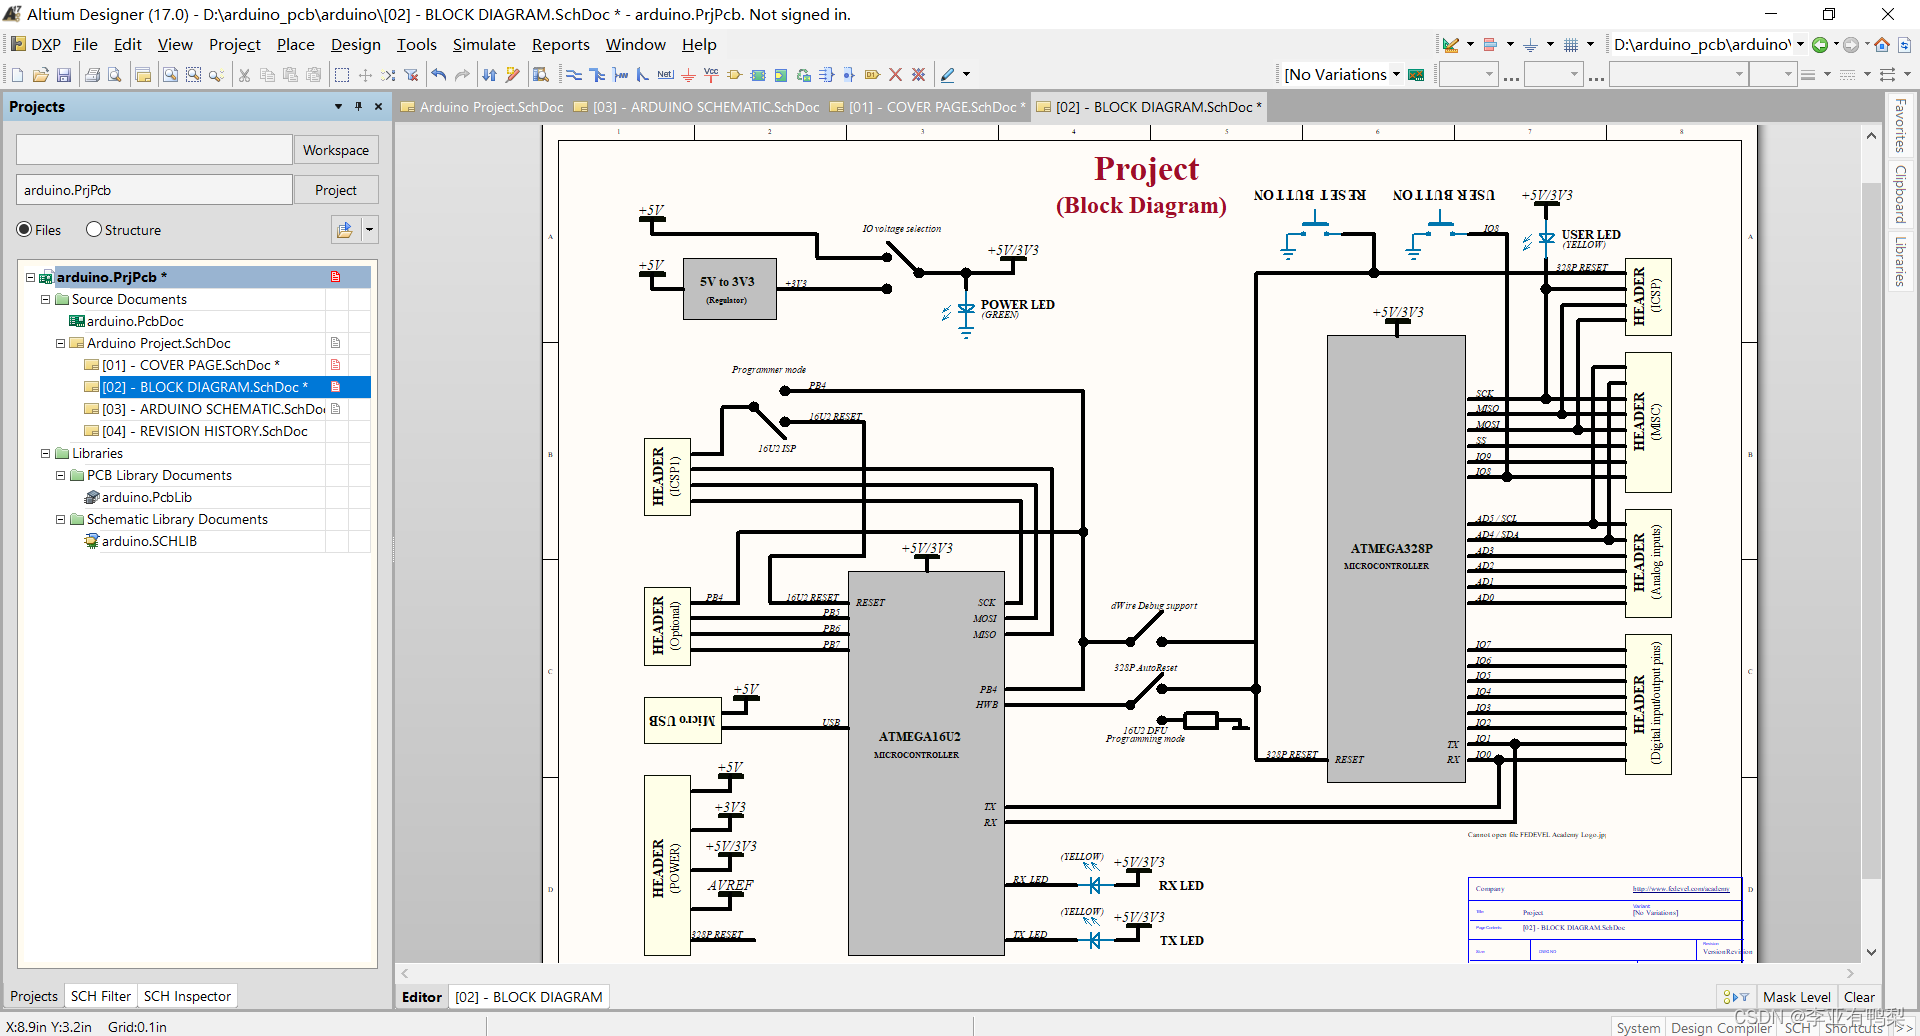
Task: Navigate up/down hierarchy icon
Action: (x=490, y=75)
